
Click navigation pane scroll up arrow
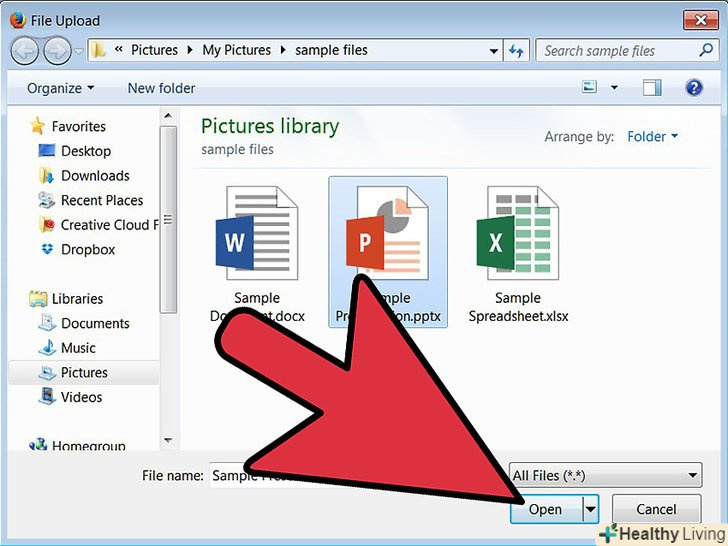(x=168, y=116)
